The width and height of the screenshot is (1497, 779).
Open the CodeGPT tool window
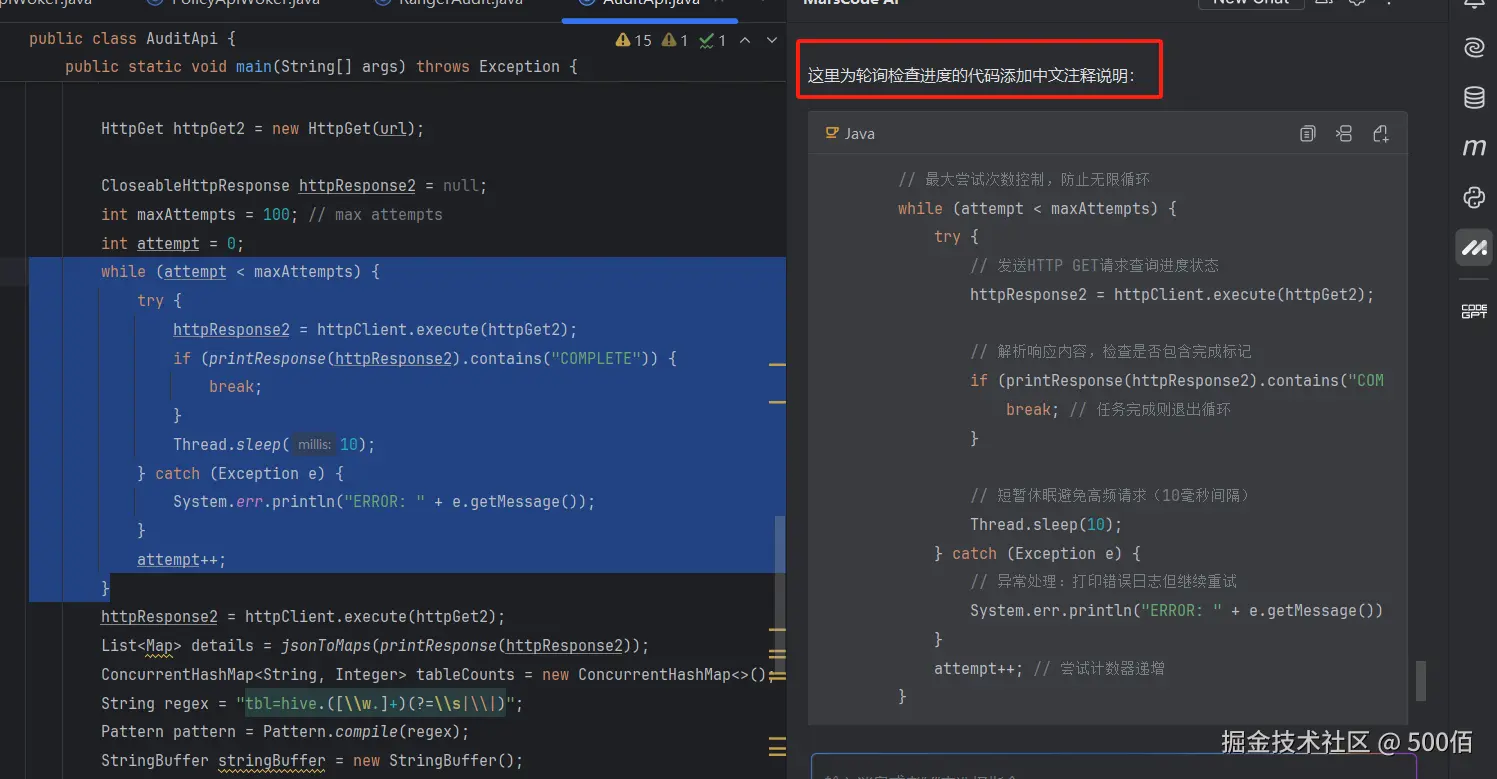[x=1474, y=311]
